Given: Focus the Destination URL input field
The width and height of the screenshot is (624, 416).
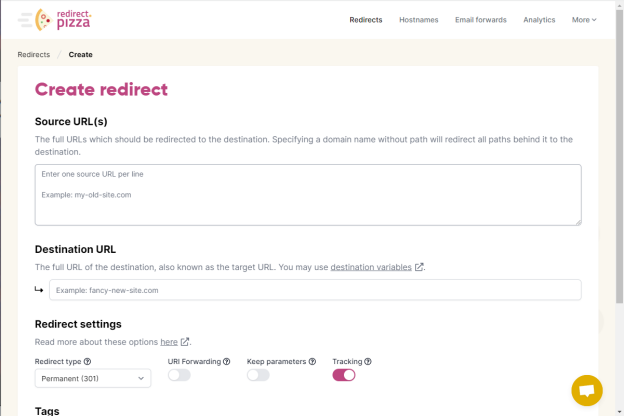Looking at the screenshot, I should [315, 290].
